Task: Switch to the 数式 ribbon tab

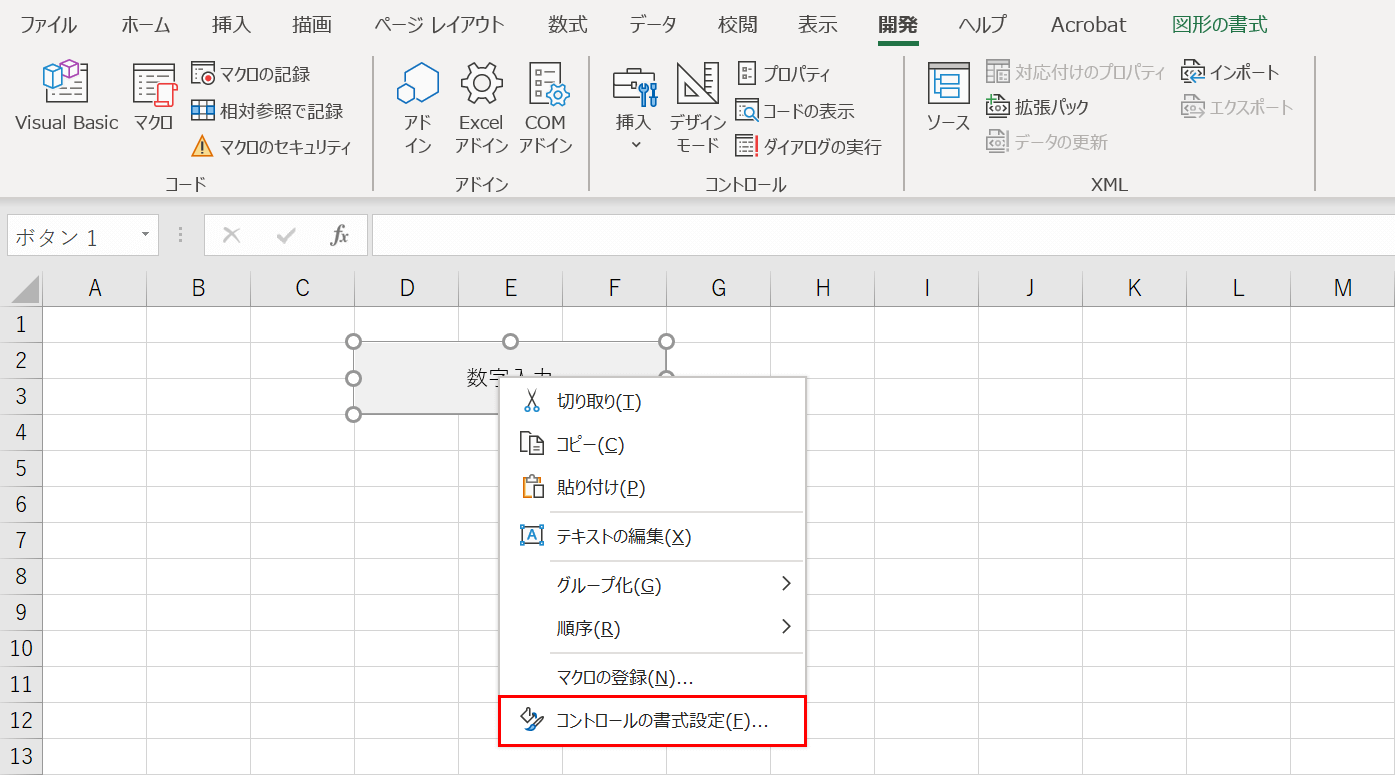Action: [566, 25]
